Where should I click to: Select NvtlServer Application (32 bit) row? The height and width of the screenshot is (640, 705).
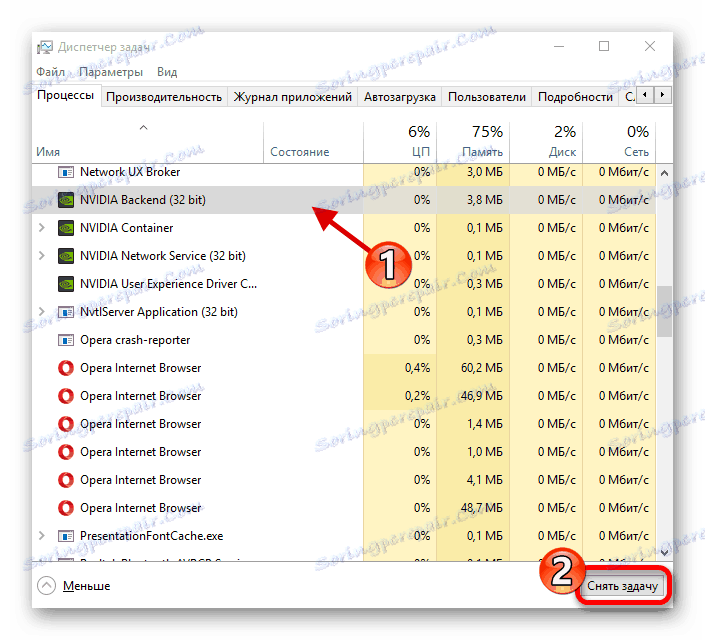coord(344,312)
